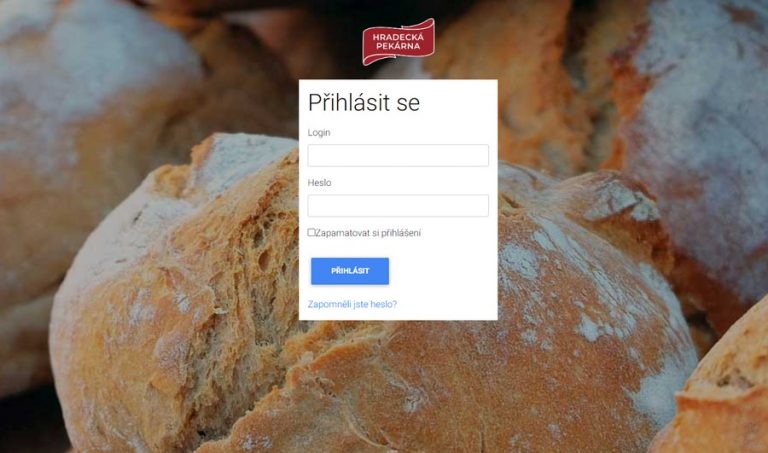
Task: Focus the Login input field
Action: (398, 155)
